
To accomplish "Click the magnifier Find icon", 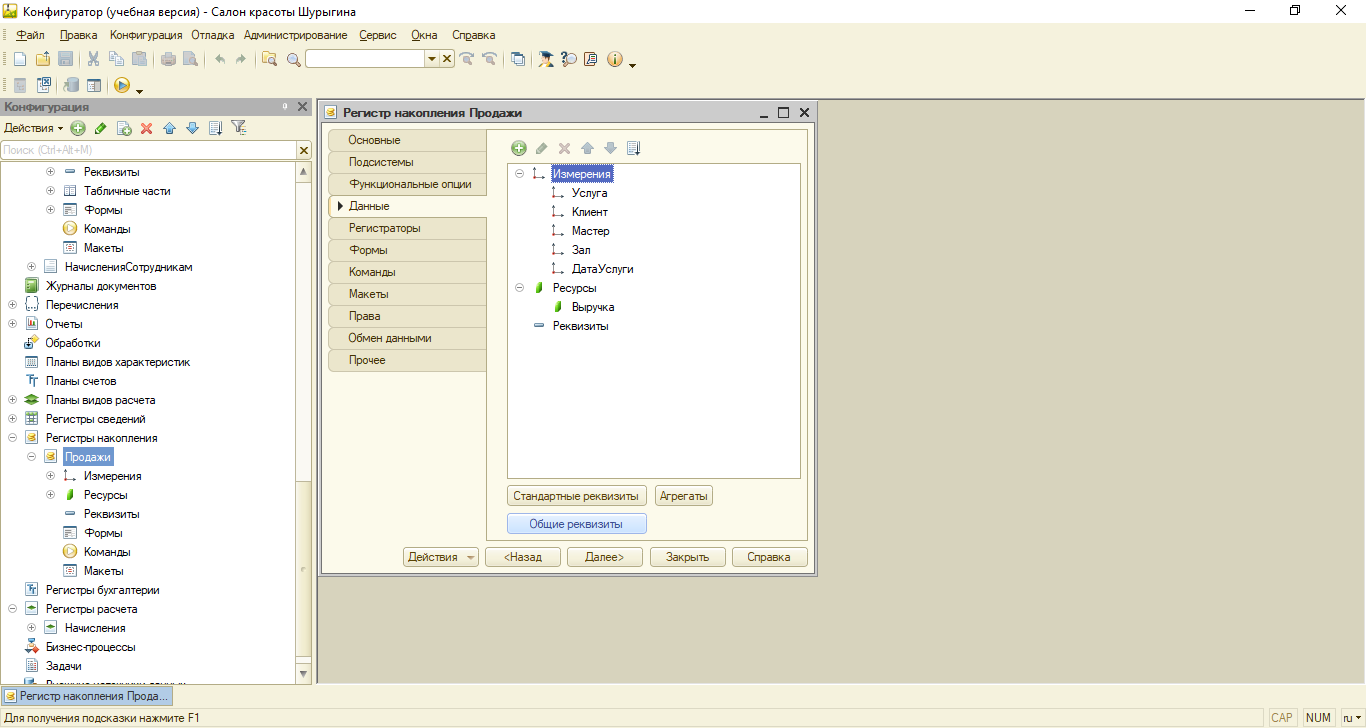I will click(293, 59).
